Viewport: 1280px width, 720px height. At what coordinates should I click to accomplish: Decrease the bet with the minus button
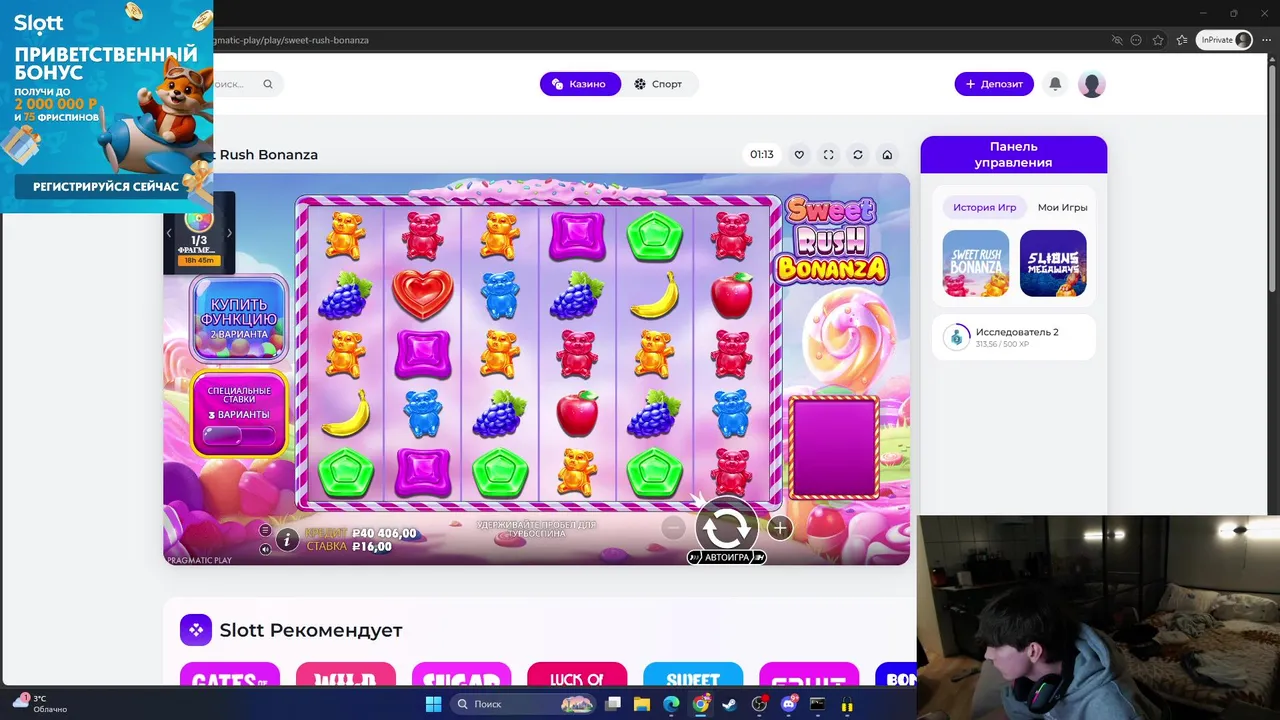(x=675, y=527)
